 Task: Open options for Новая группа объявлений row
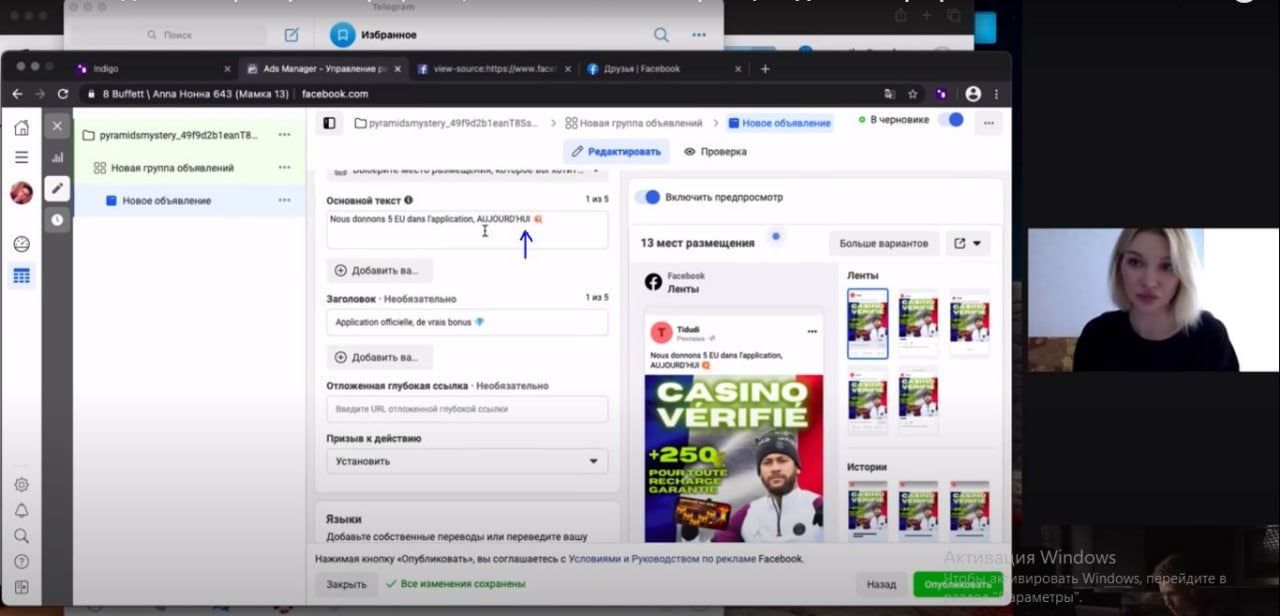284,168
